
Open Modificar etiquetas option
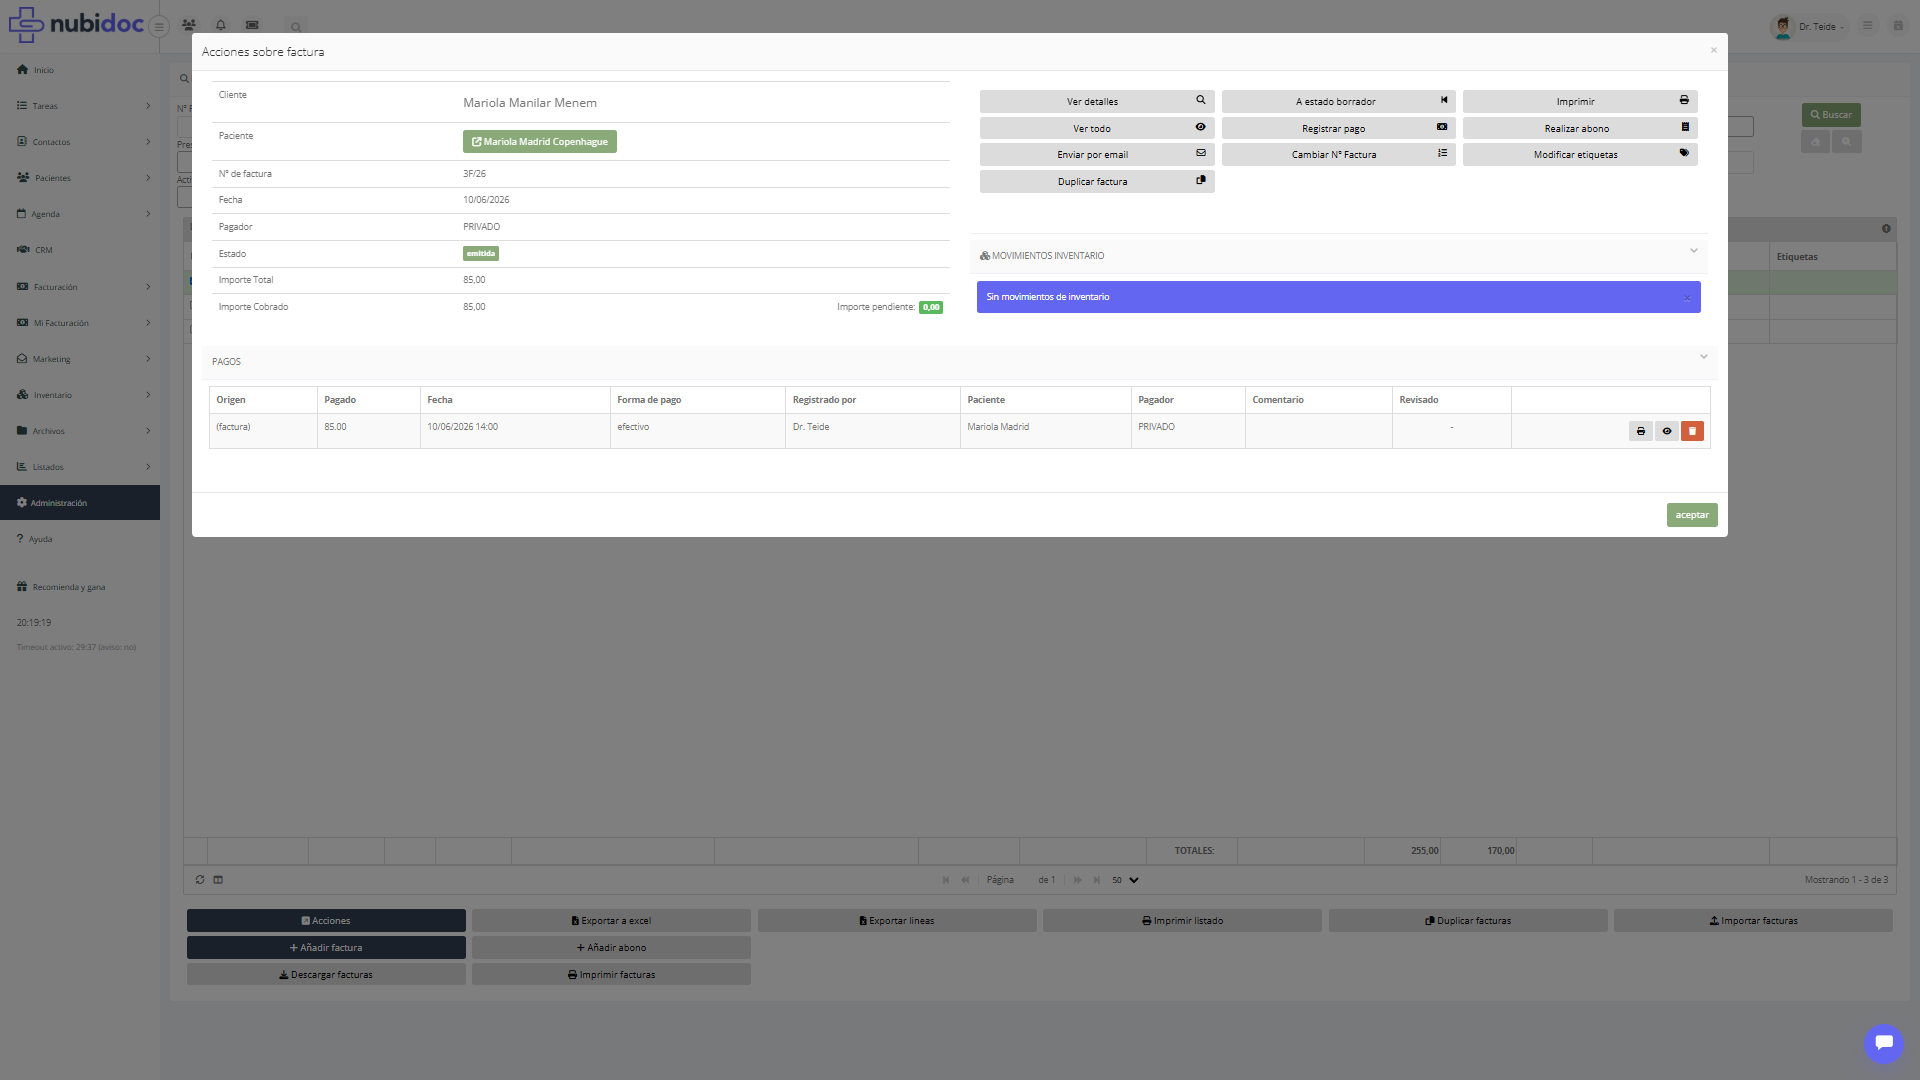(1580, 155)
